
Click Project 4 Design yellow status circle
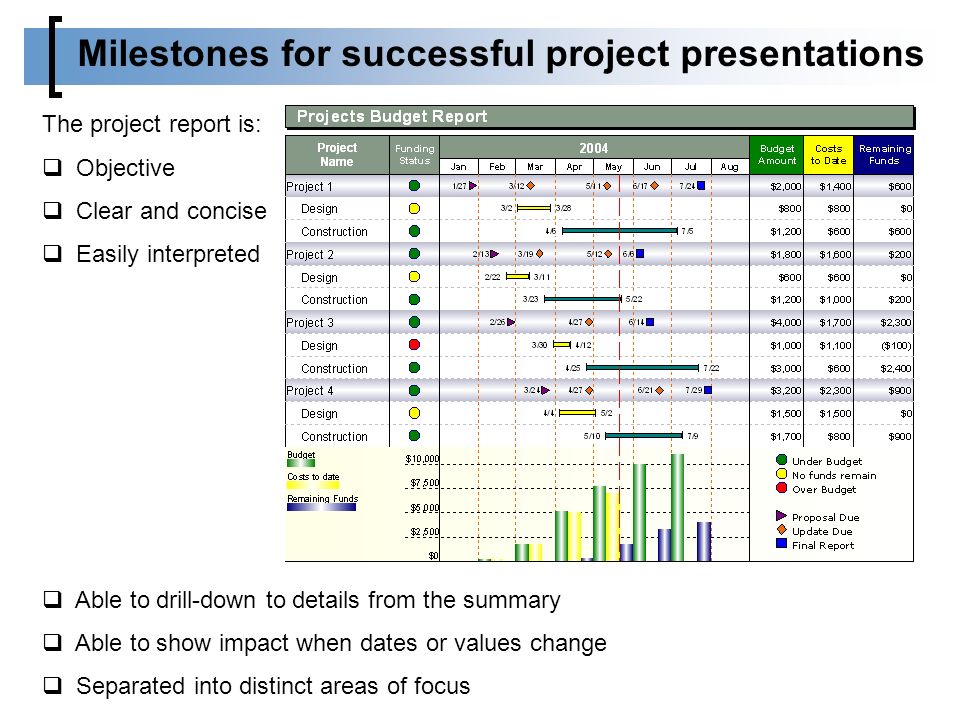[x=414, y=413]
